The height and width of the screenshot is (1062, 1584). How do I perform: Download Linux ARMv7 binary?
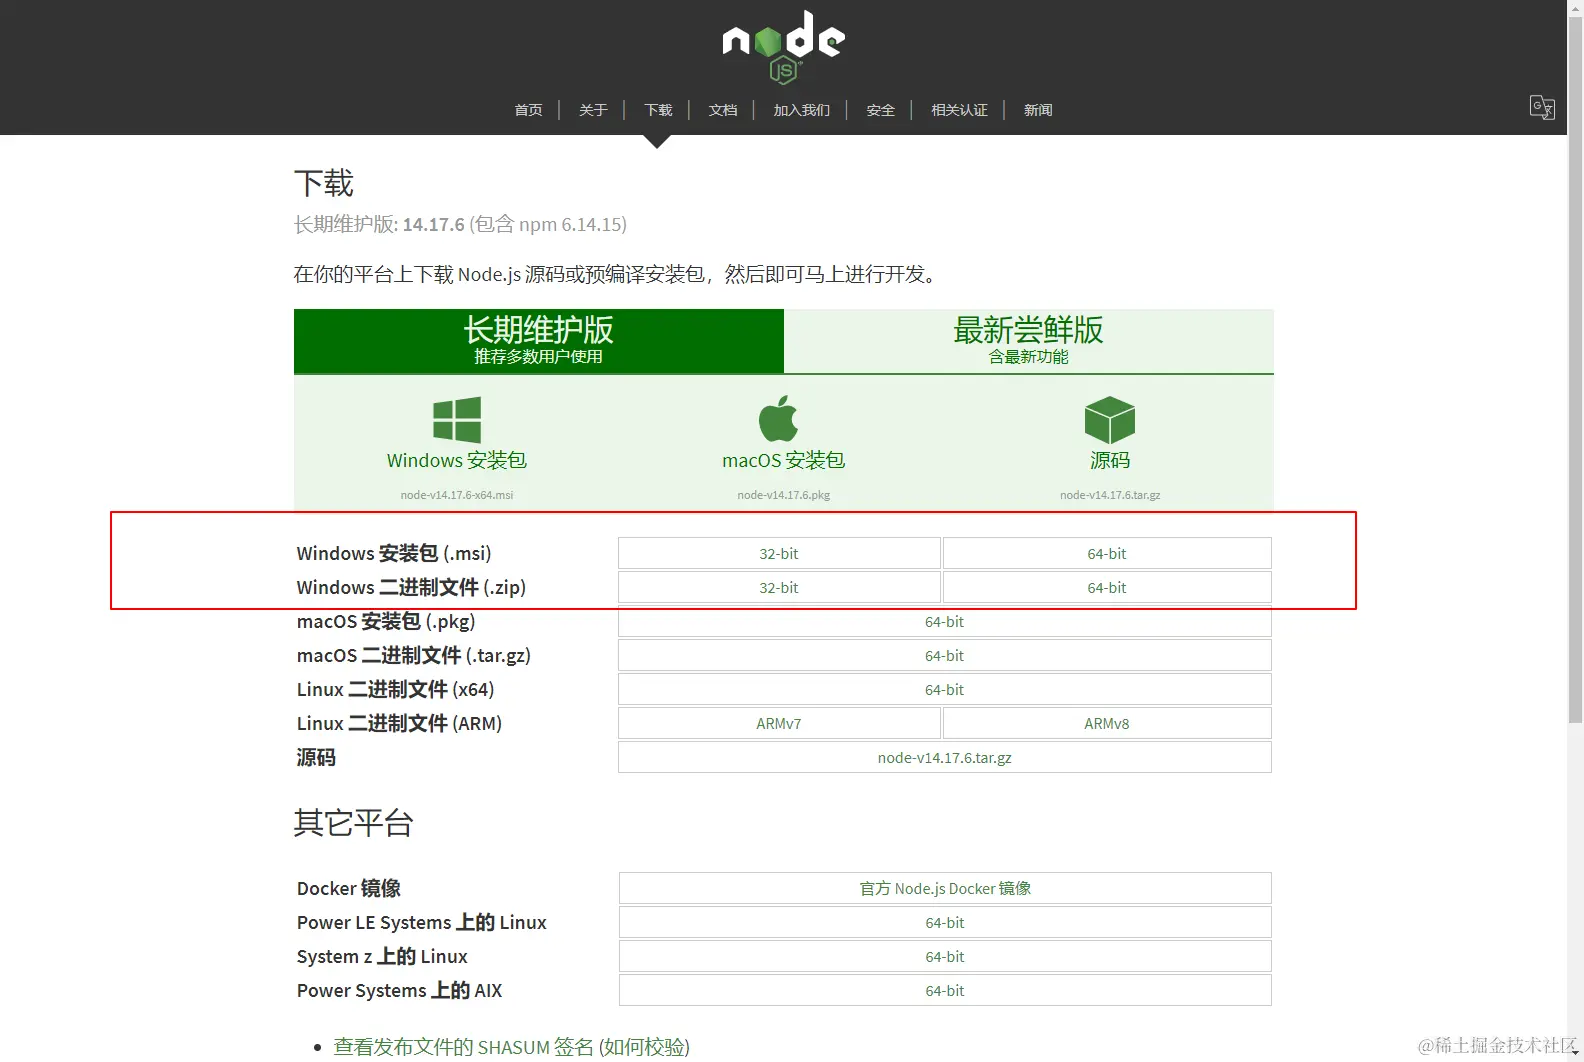[x=779, y=723]
